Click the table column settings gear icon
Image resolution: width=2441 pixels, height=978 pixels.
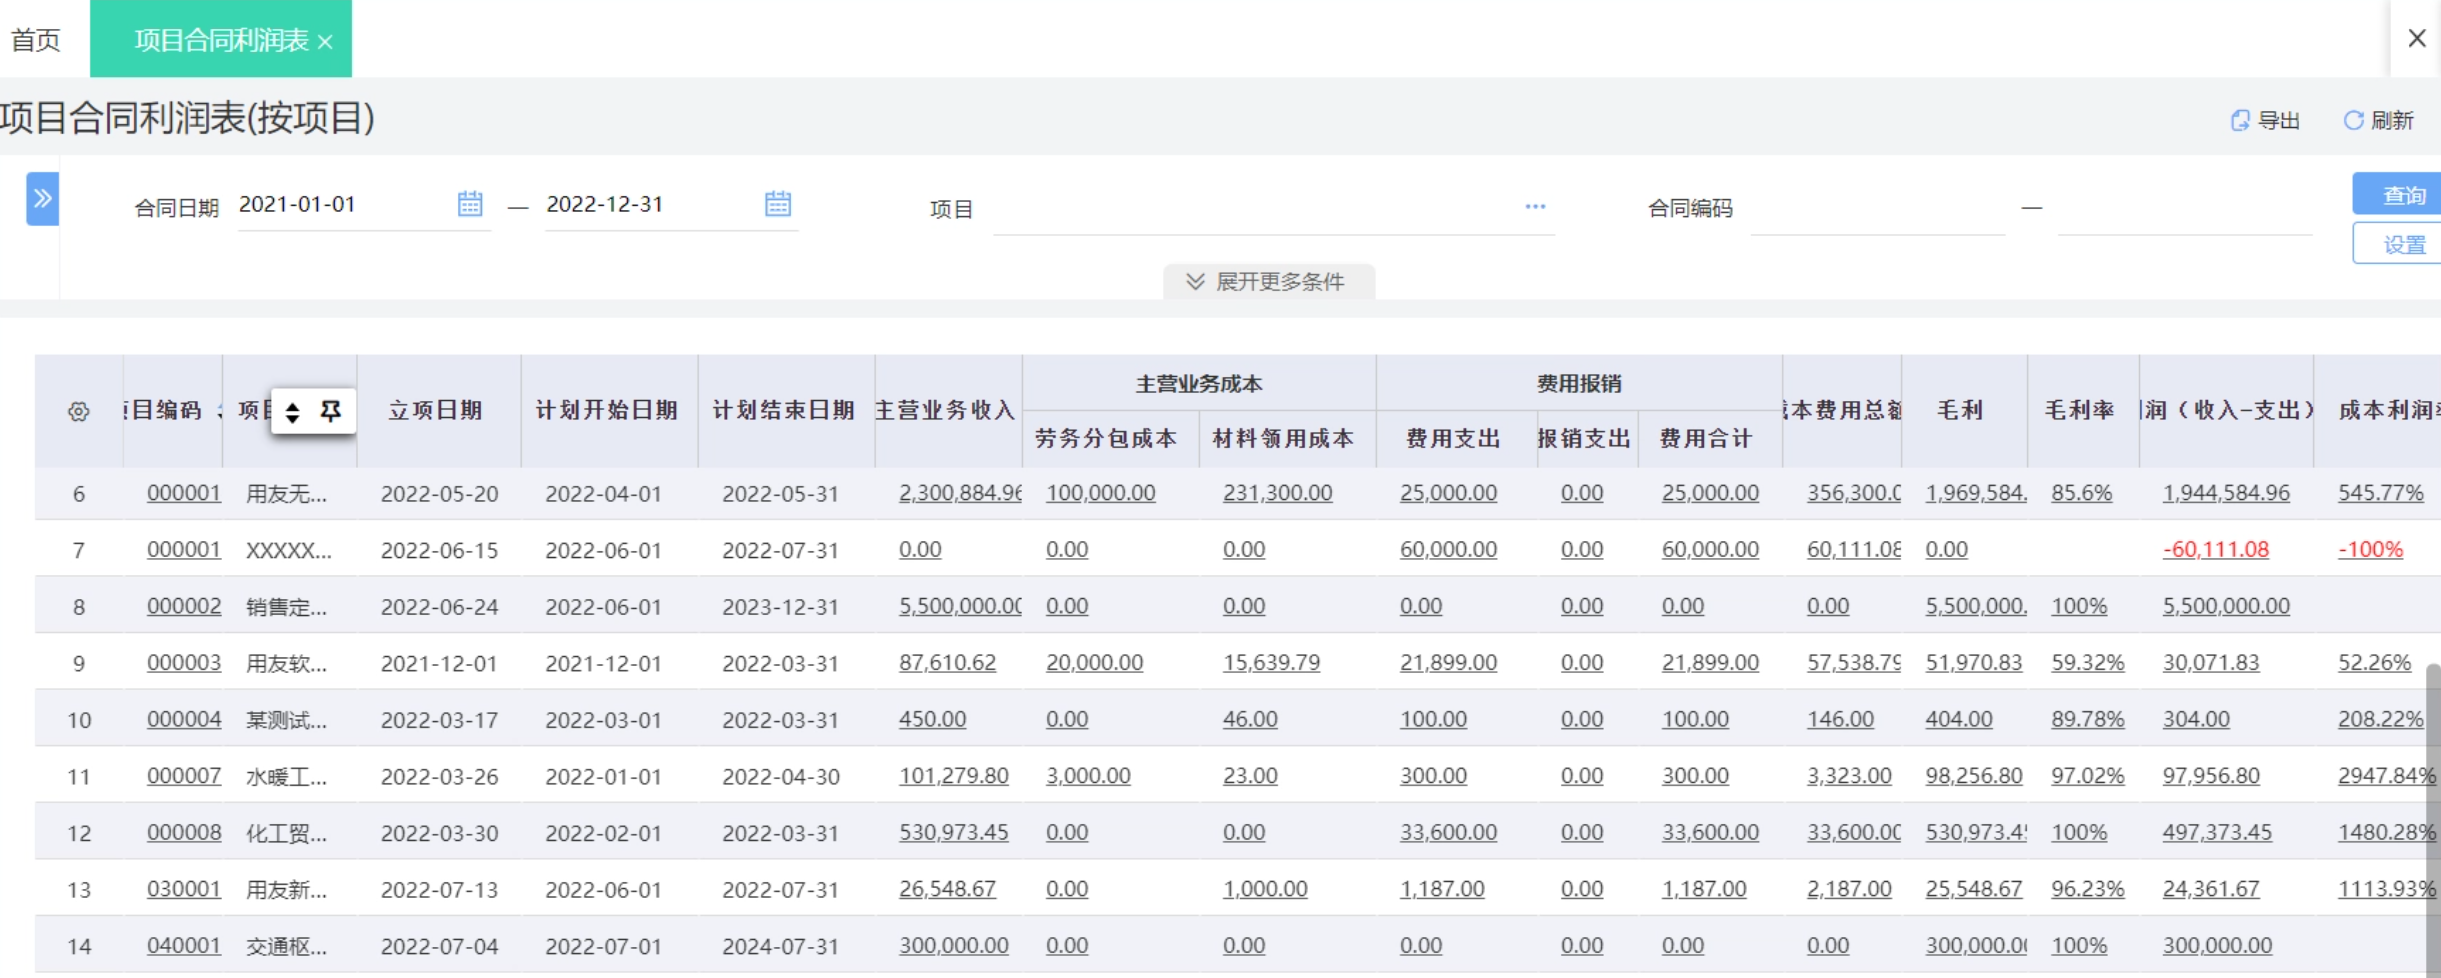click(x=78, y=412)
